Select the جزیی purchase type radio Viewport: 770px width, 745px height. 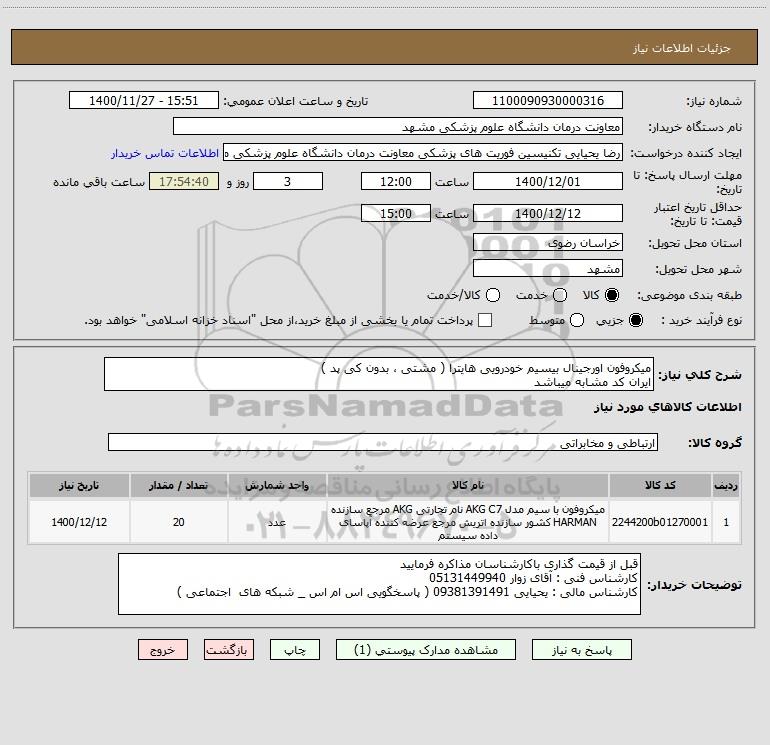635,320
